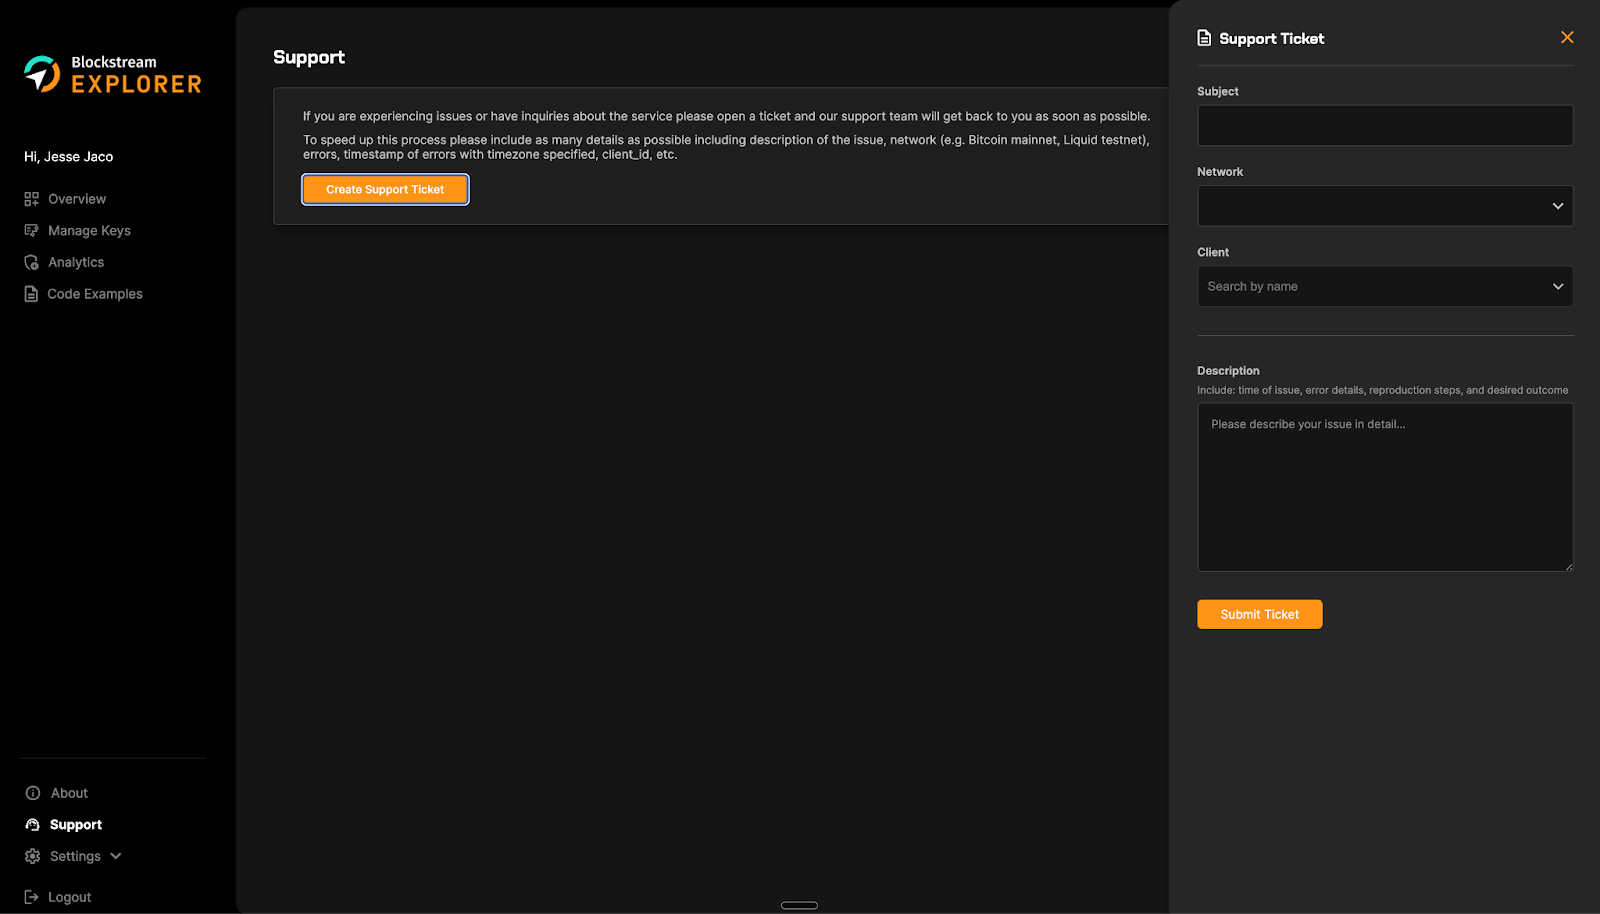Screen dimensions: 1600x914
Task: Click the Blockstream Explorer logo
Action: (x=112, y=74)
